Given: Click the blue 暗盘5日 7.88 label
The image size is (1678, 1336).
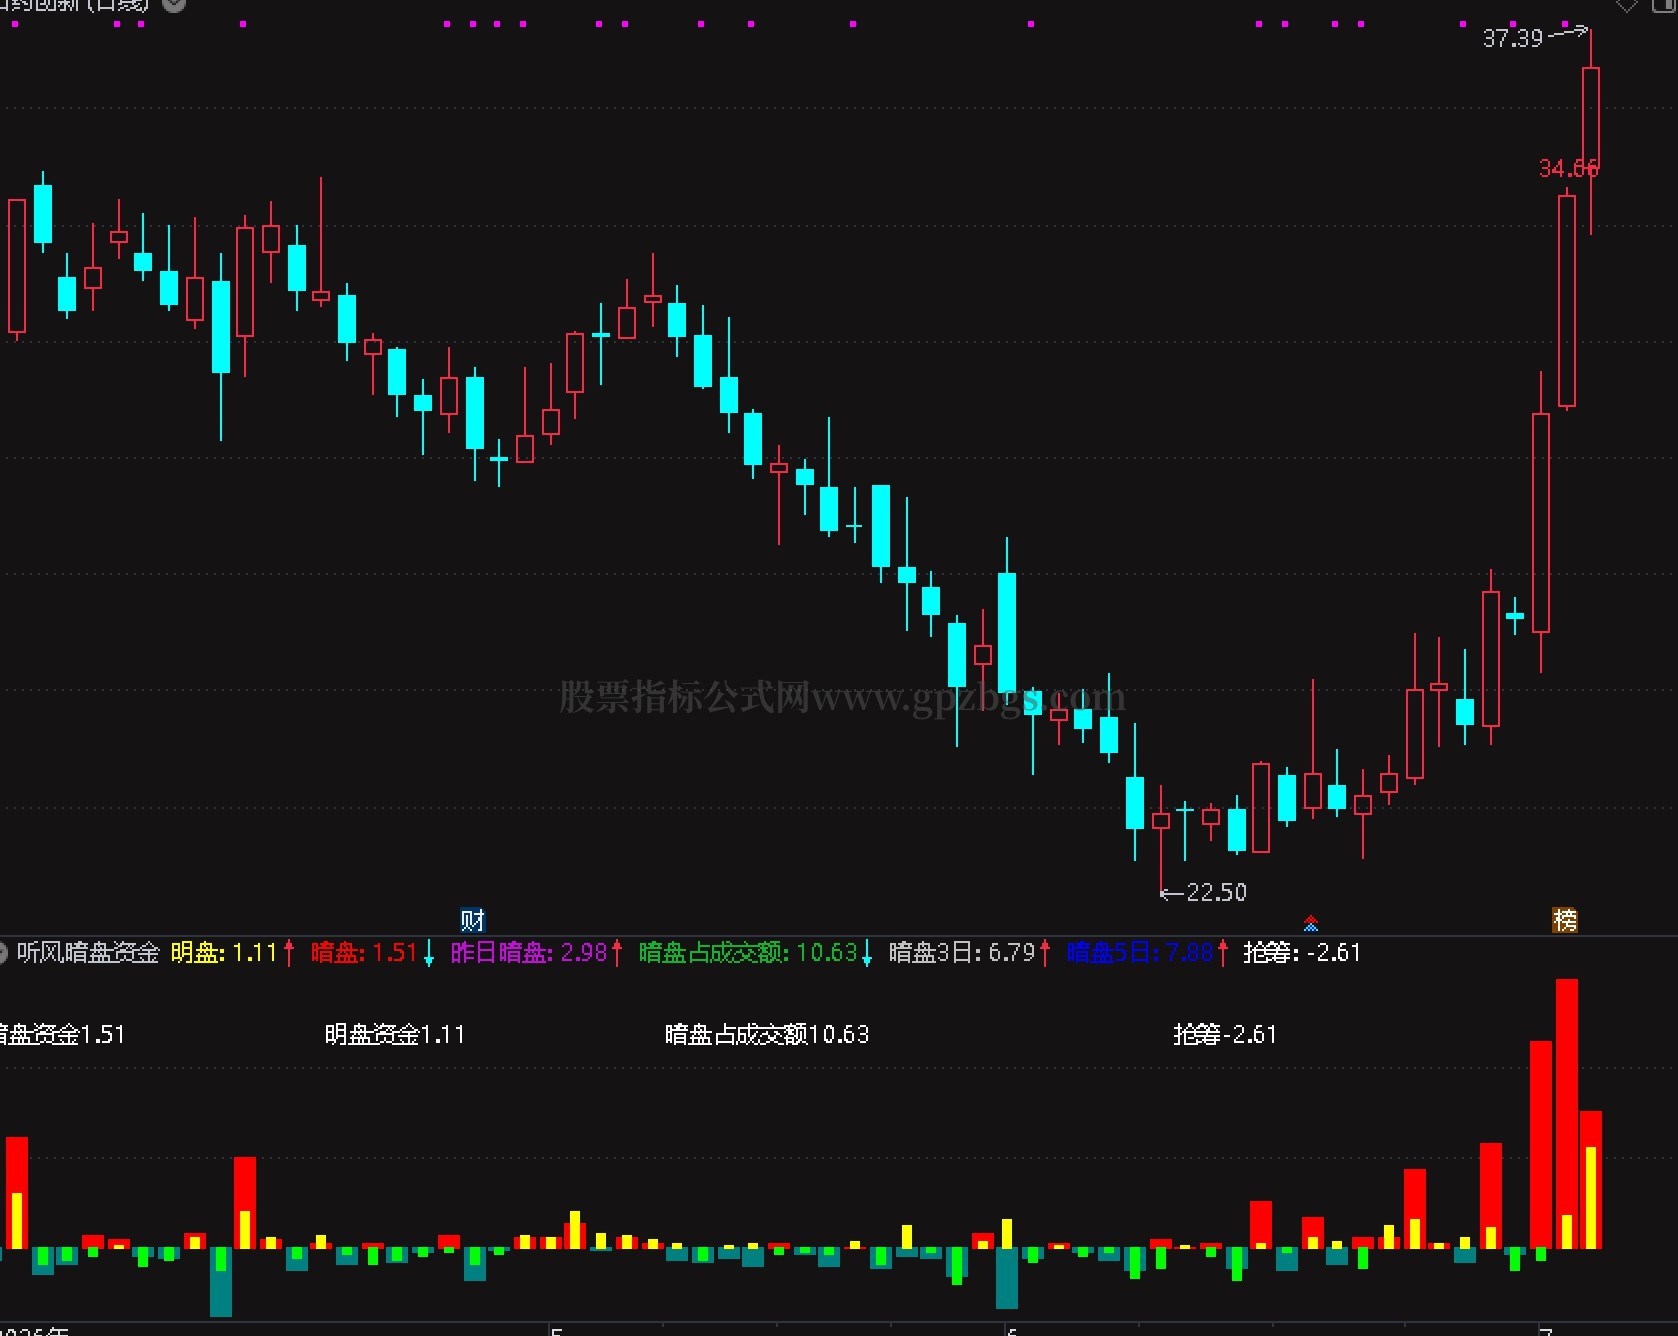Looking at the screenshot, I should click(1140, 953).
